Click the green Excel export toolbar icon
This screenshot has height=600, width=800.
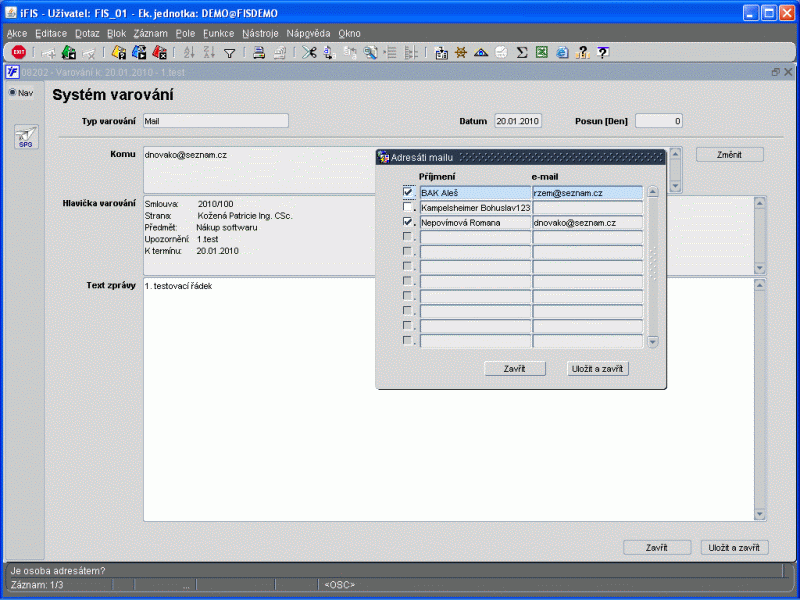(542, 52)
